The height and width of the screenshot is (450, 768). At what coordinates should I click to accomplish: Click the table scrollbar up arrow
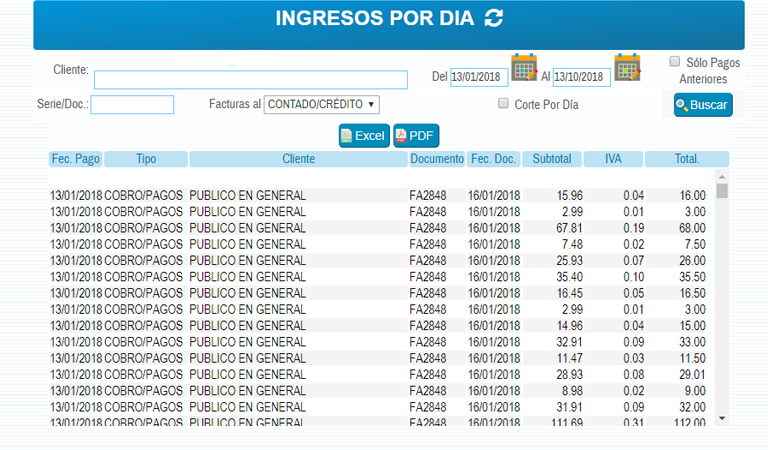722,176
